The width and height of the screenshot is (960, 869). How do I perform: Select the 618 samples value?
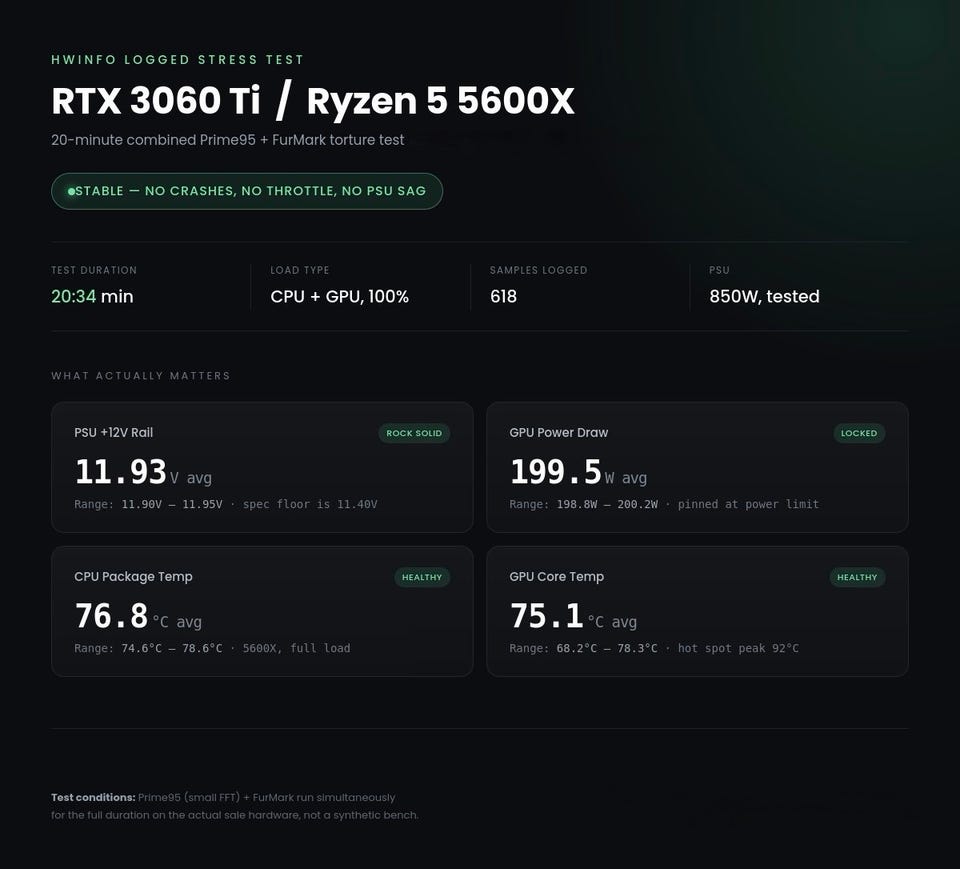(x=503, y=296)
